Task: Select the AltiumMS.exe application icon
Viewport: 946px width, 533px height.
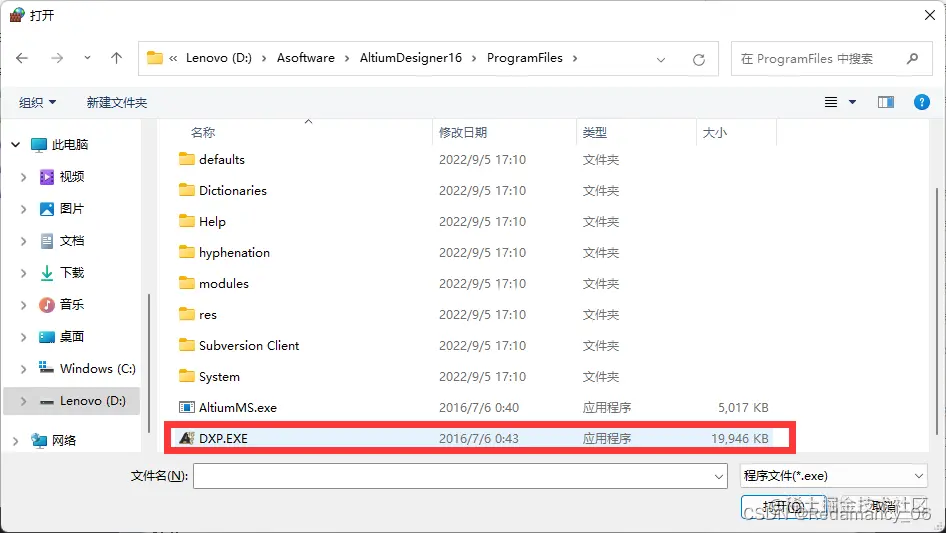Action: 186,407
